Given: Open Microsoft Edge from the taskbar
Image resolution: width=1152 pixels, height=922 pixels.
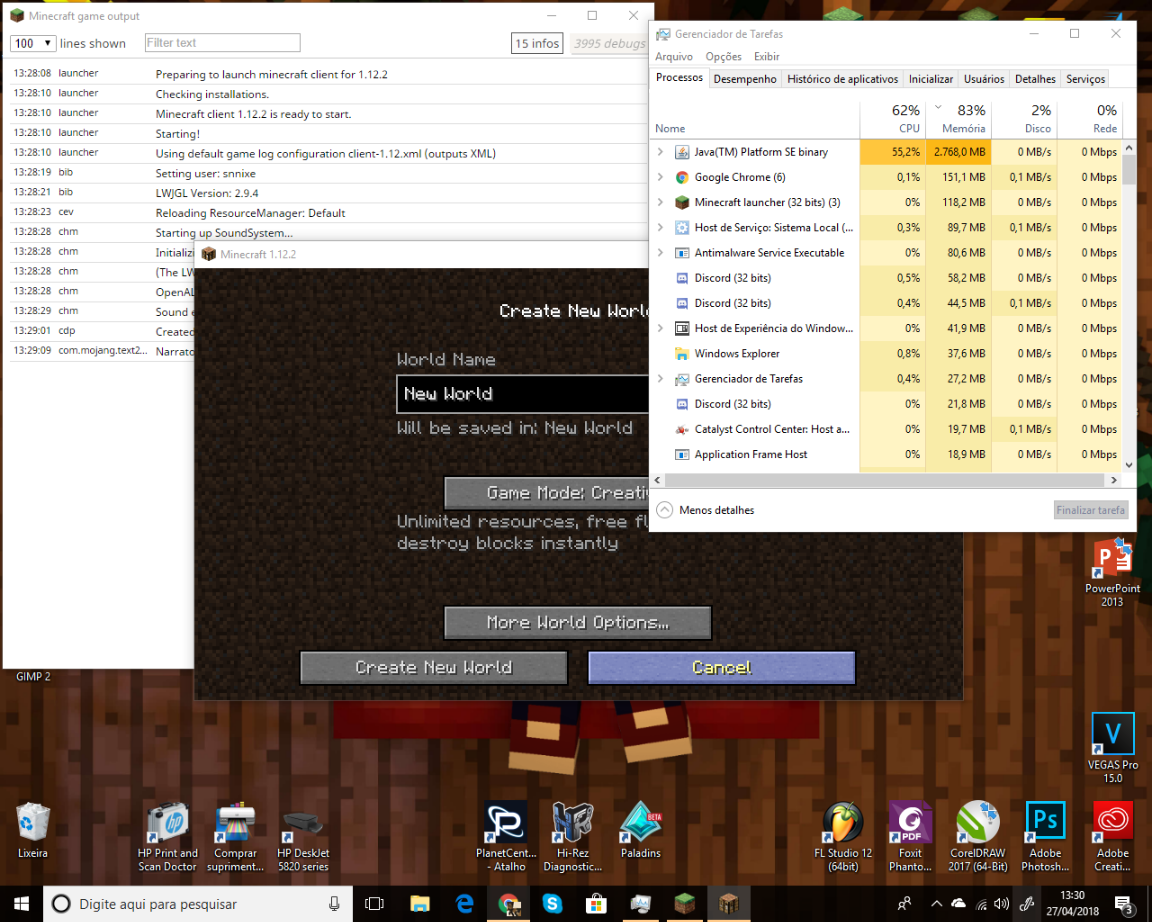Looking at the screenshot, I should tap(464, 904).
